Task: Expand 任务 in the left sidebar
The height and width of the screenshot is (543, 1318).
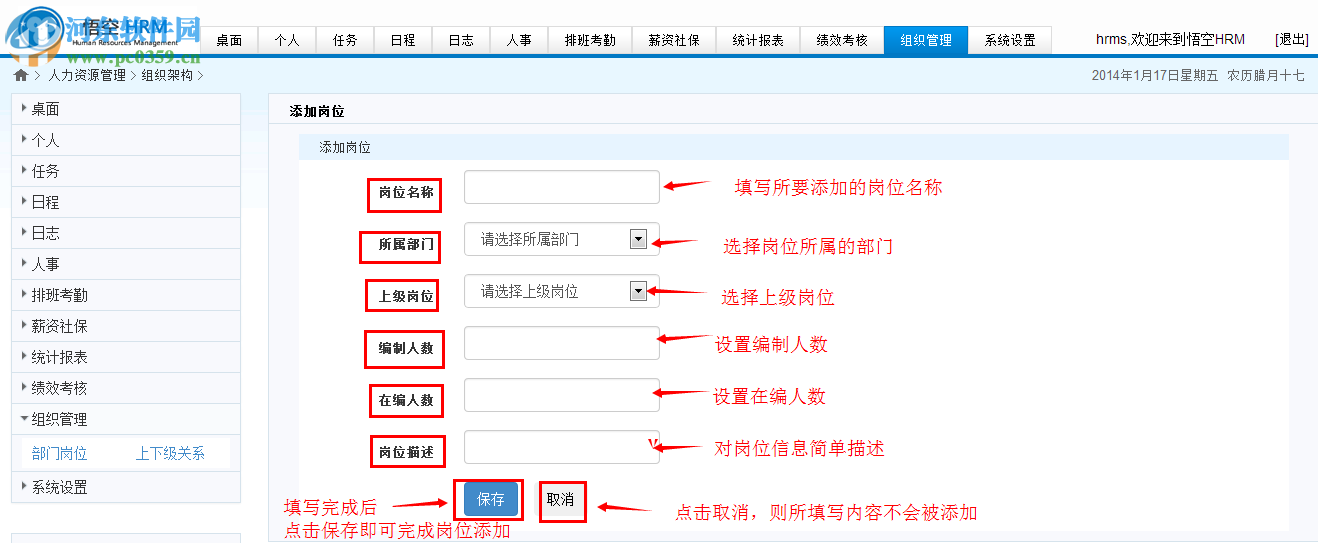Action: (126, 171)
